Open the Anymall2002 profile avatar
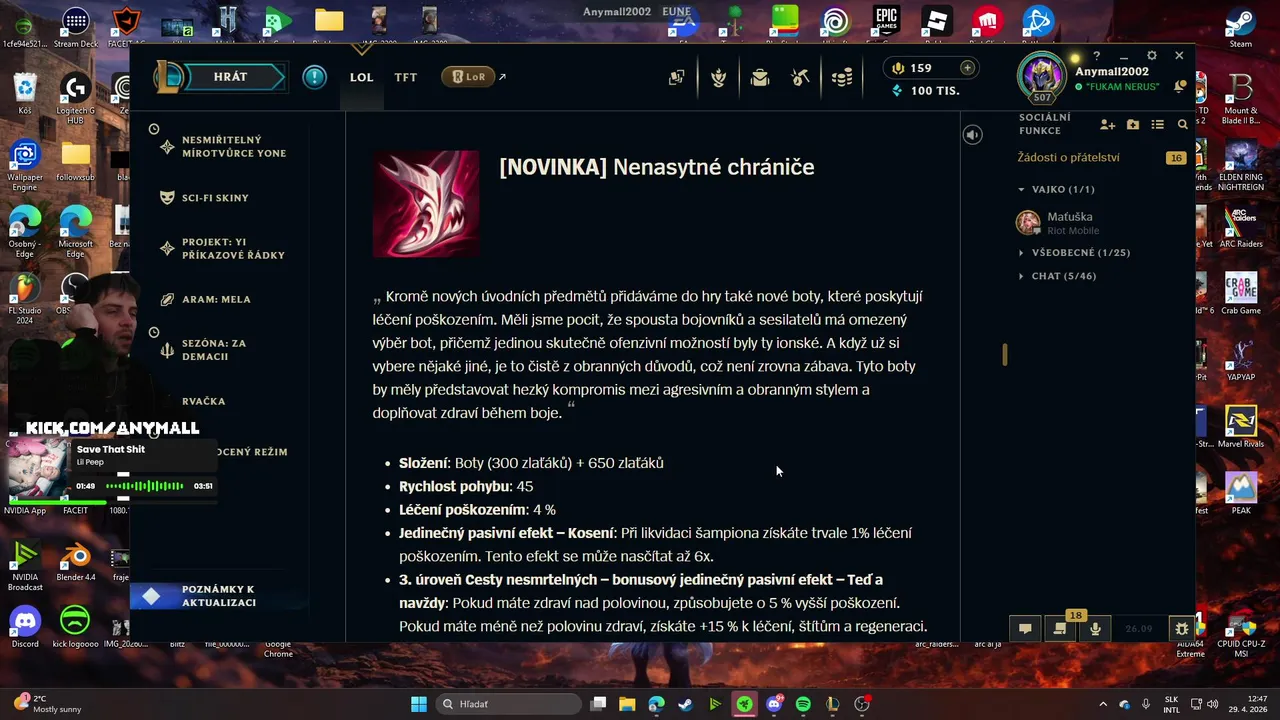1280x720 pixels. click(x=1042, y=77)
